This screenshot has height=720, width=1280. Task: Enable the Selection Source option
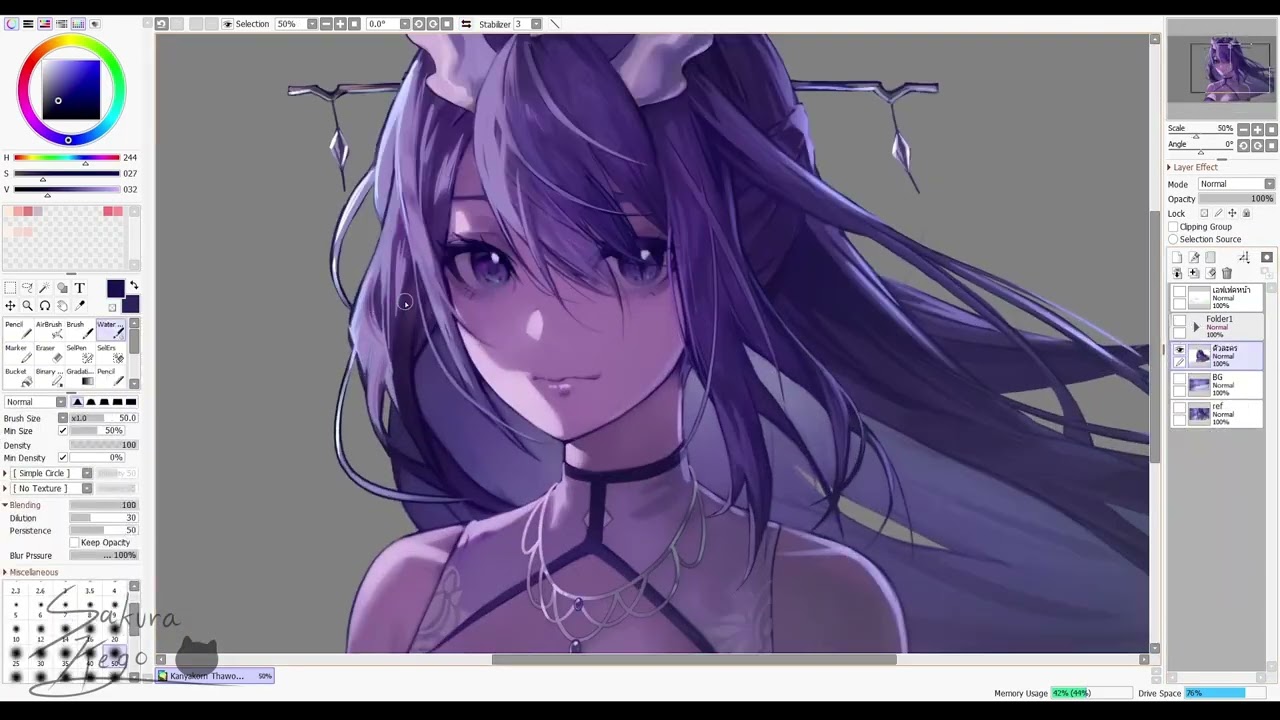click(x=1173, y=240)
